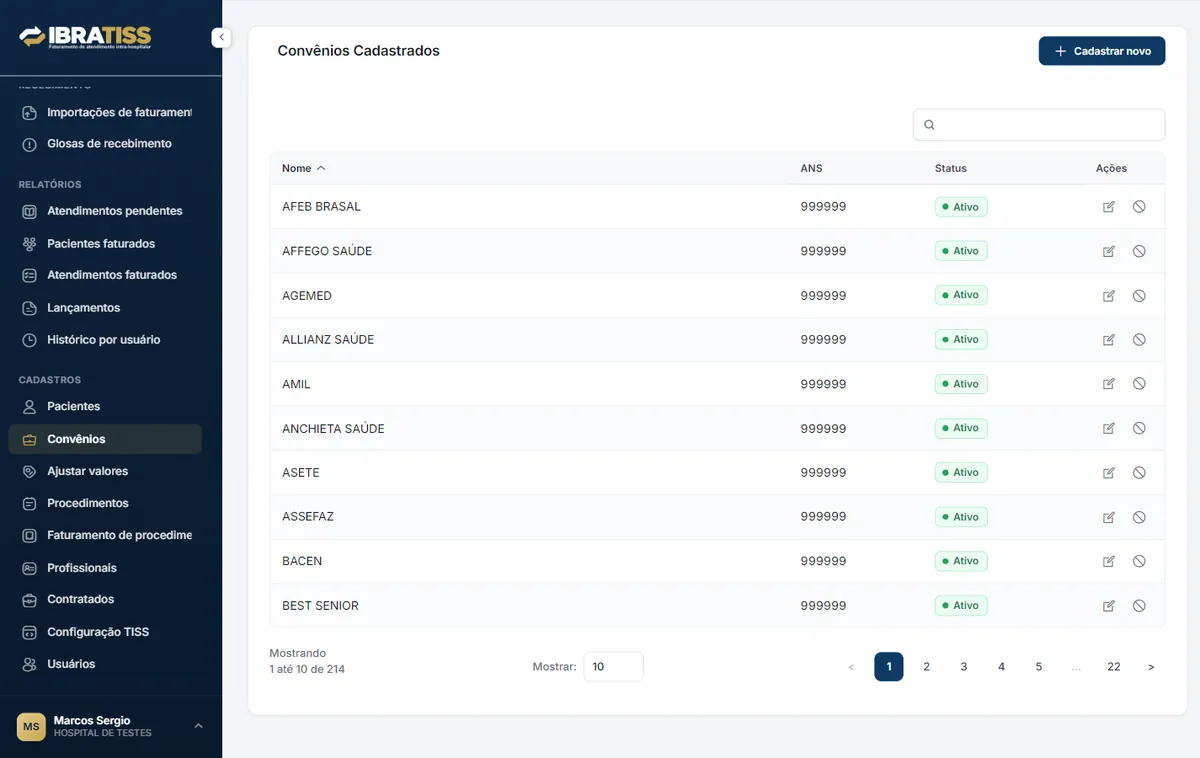
Task: Deactivate ANCHIETA SAÚDE using block icon
Action: coord(1139,428)
